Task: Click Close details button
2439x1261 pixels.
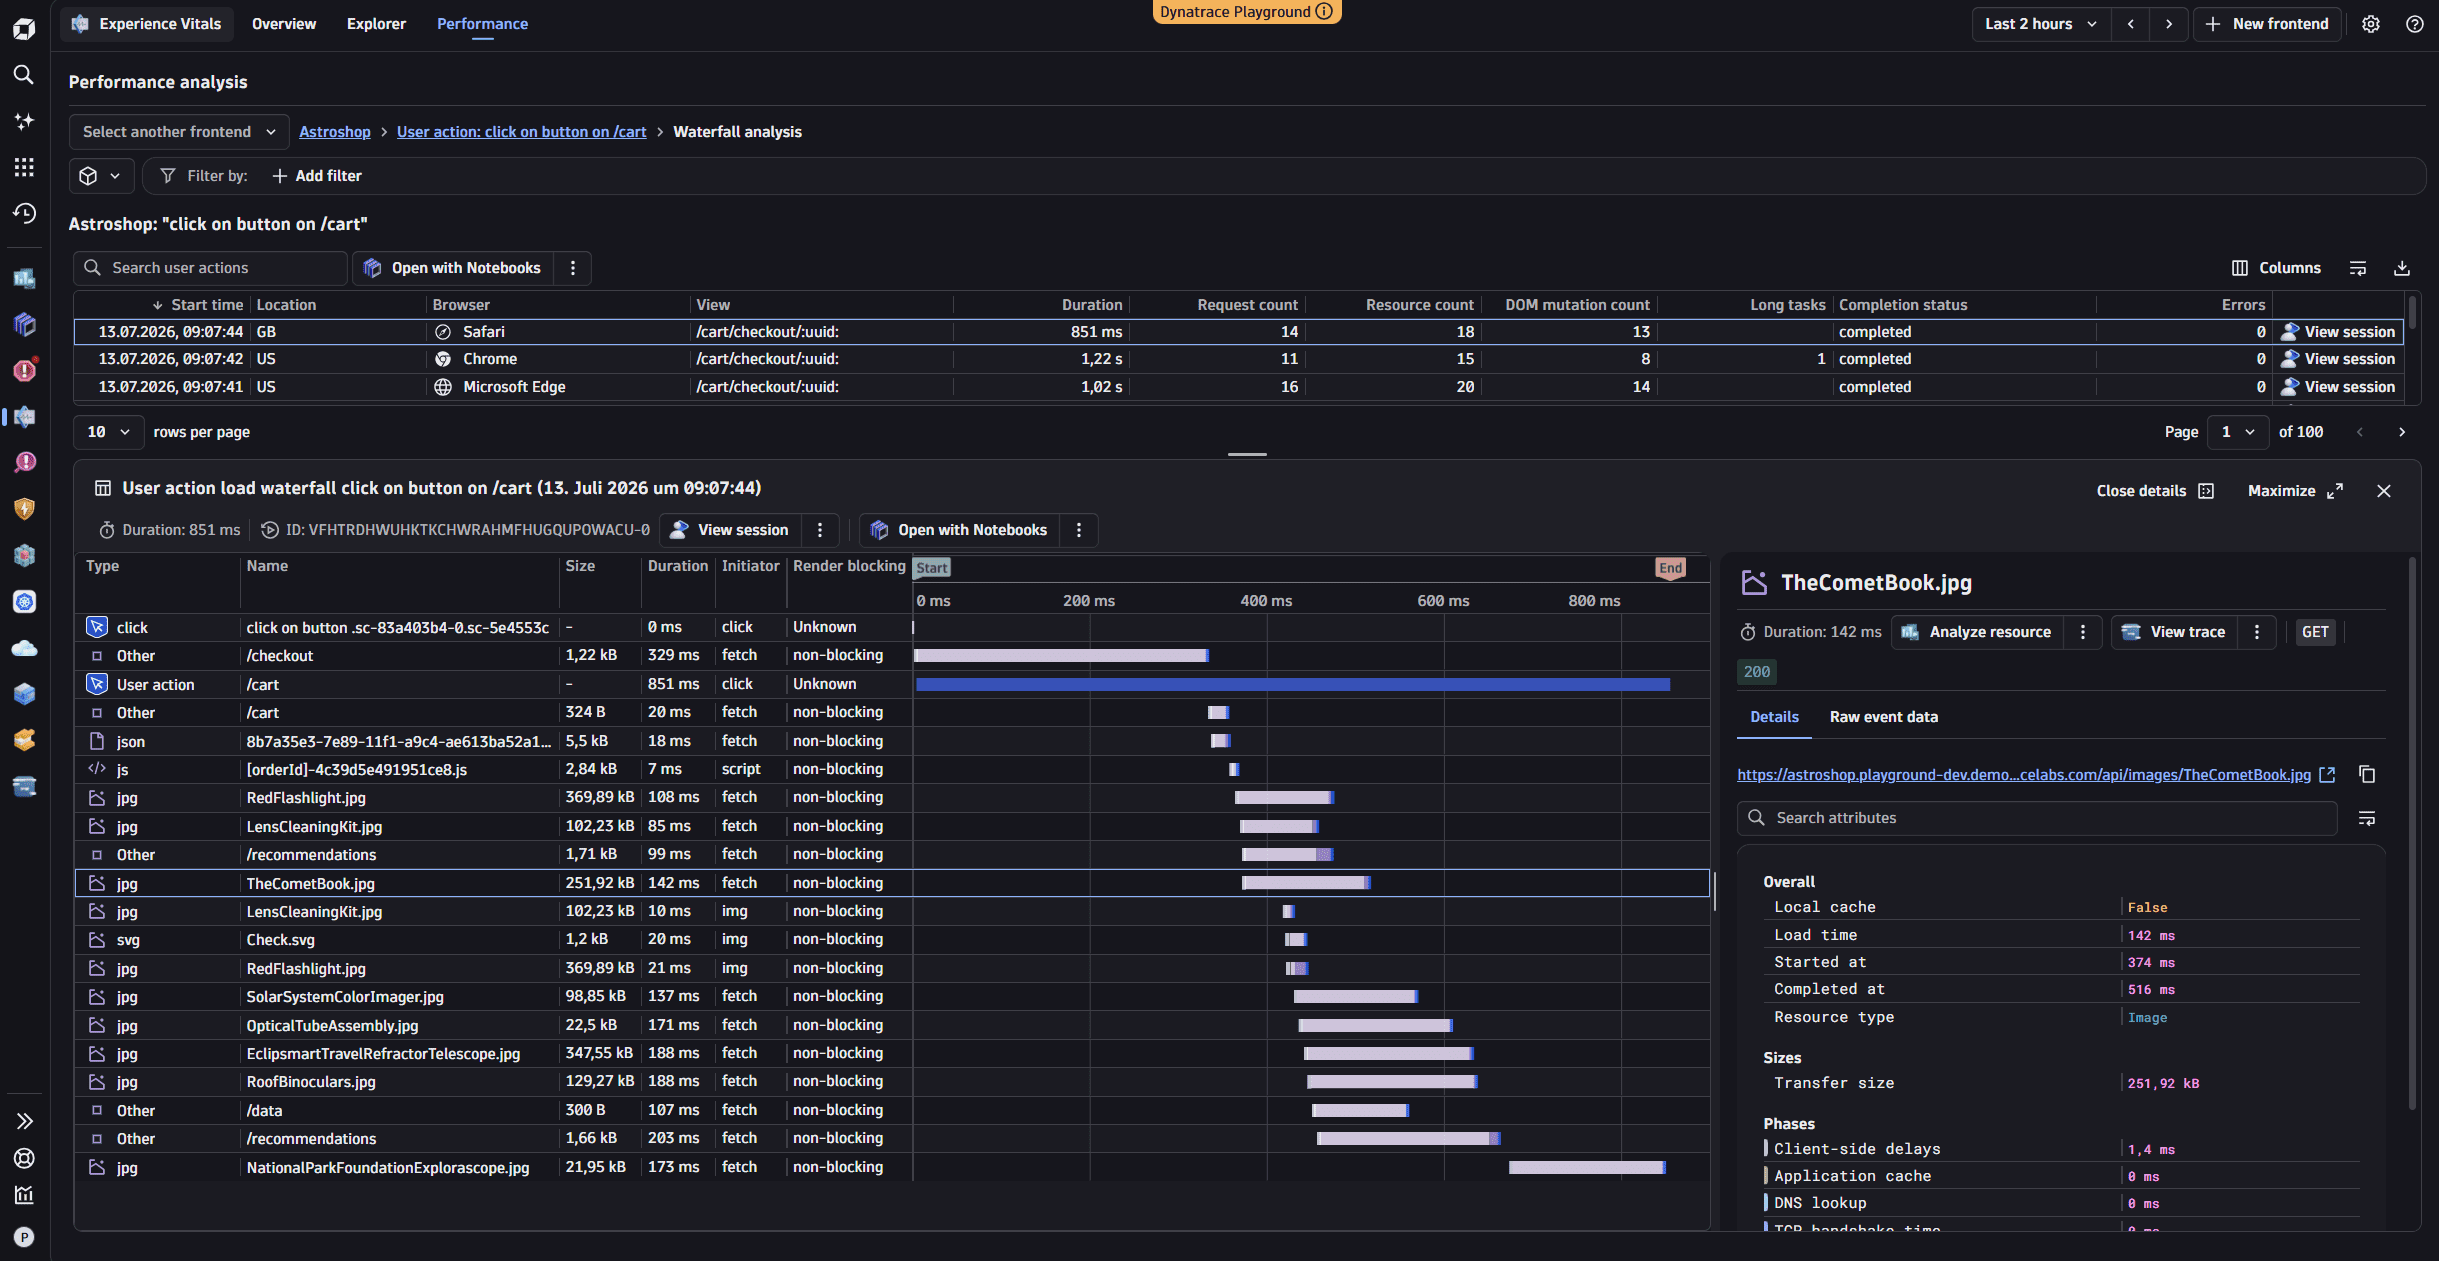Action: pos(2155,491)
